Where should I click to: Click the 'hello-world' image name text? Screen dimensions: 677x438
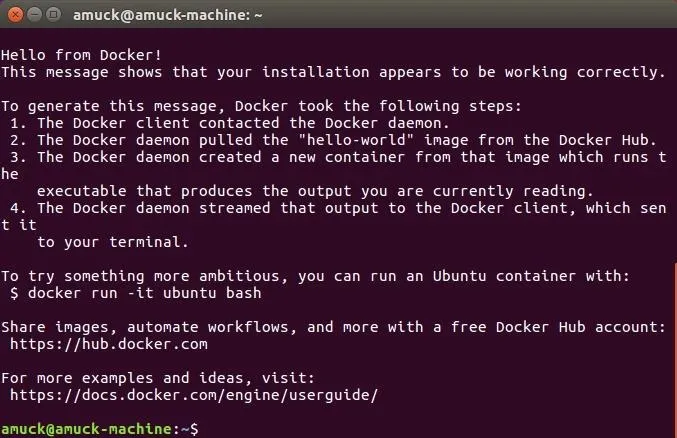[356, 140]
